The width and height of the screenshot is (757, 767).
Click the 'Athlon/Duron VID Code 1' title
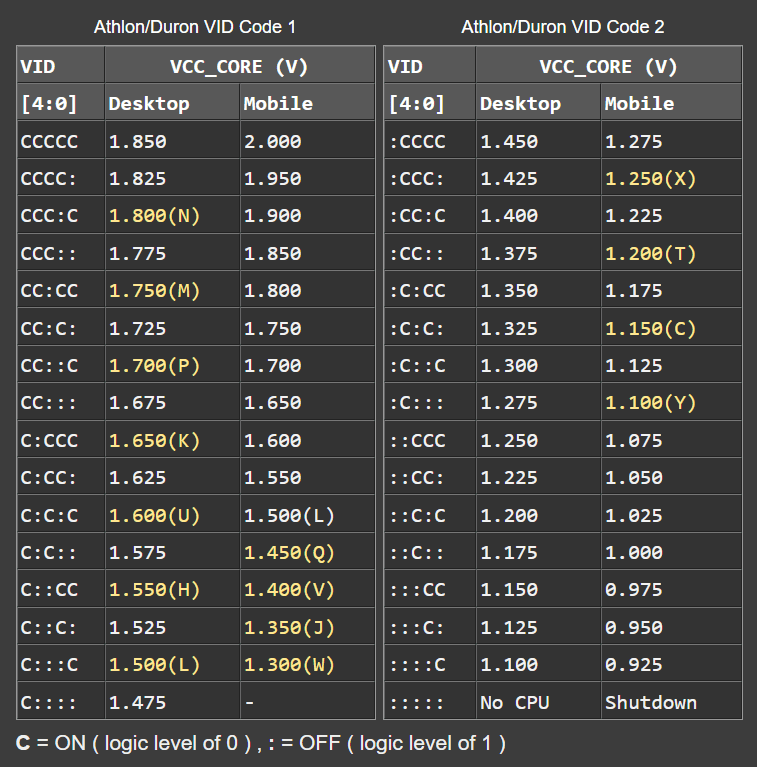(x=195, y=27)
